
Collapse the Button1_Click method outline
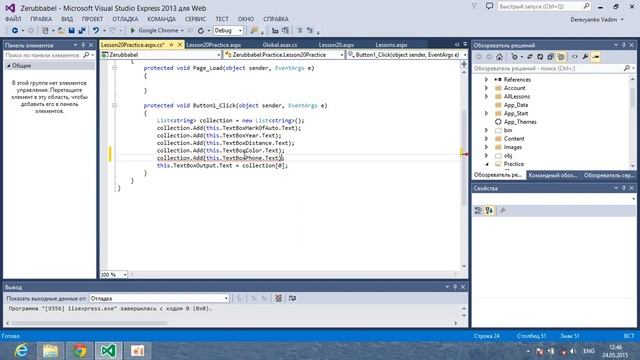pos(115,105)
